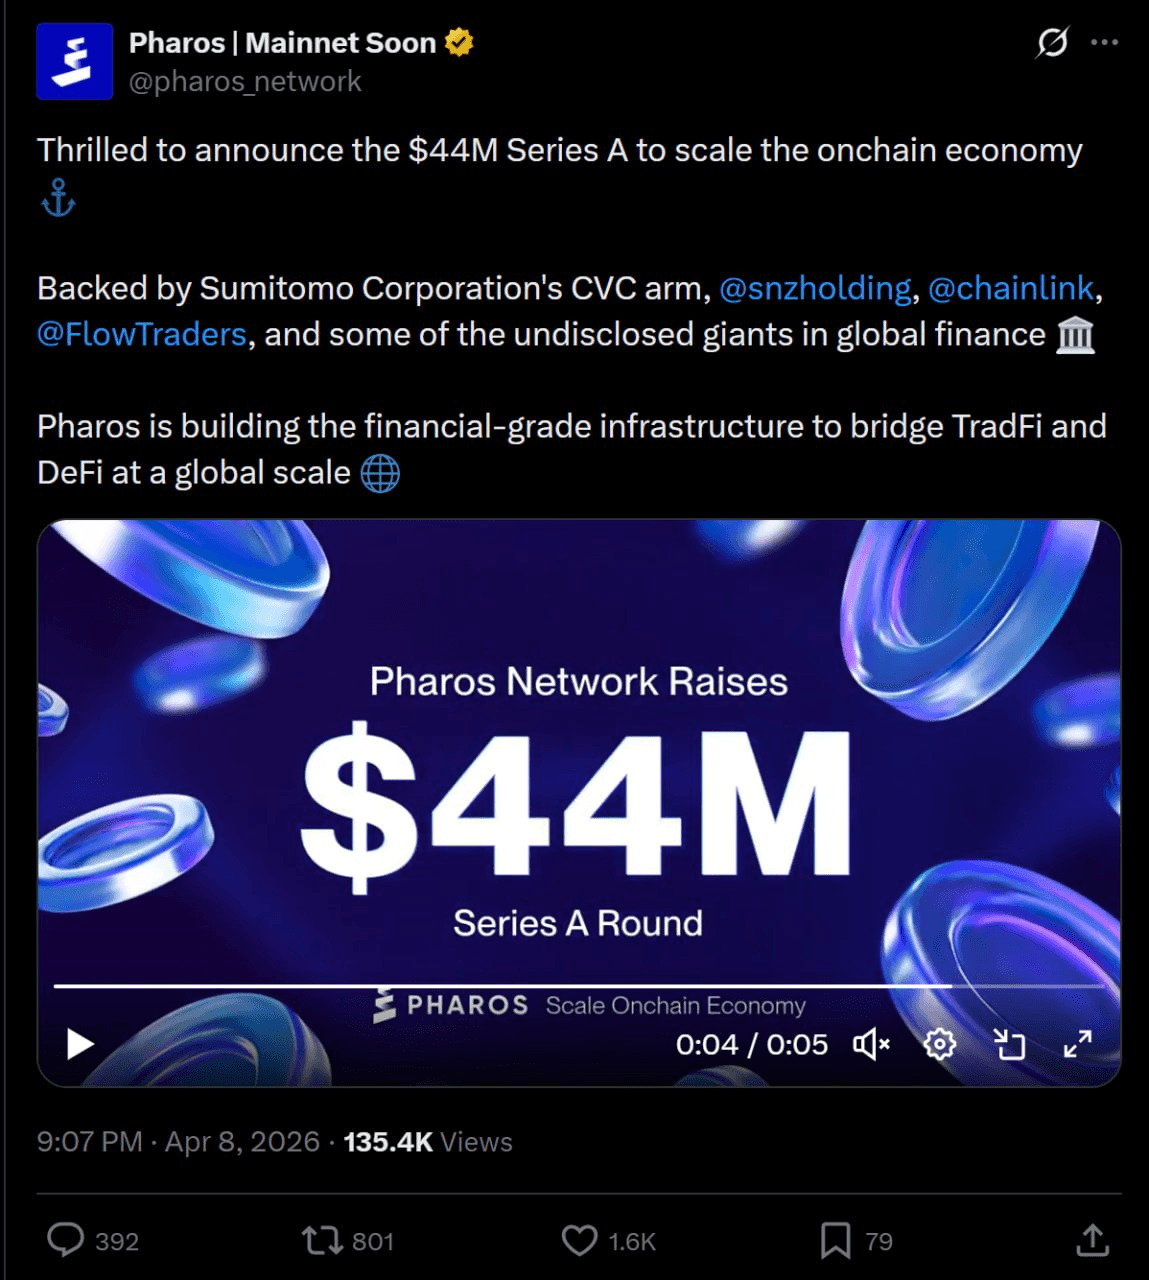Image resolution: width=1149 pixels, height=1280 pixels.
Task: Click the verified badge next to Pharos
Action: 459,43
